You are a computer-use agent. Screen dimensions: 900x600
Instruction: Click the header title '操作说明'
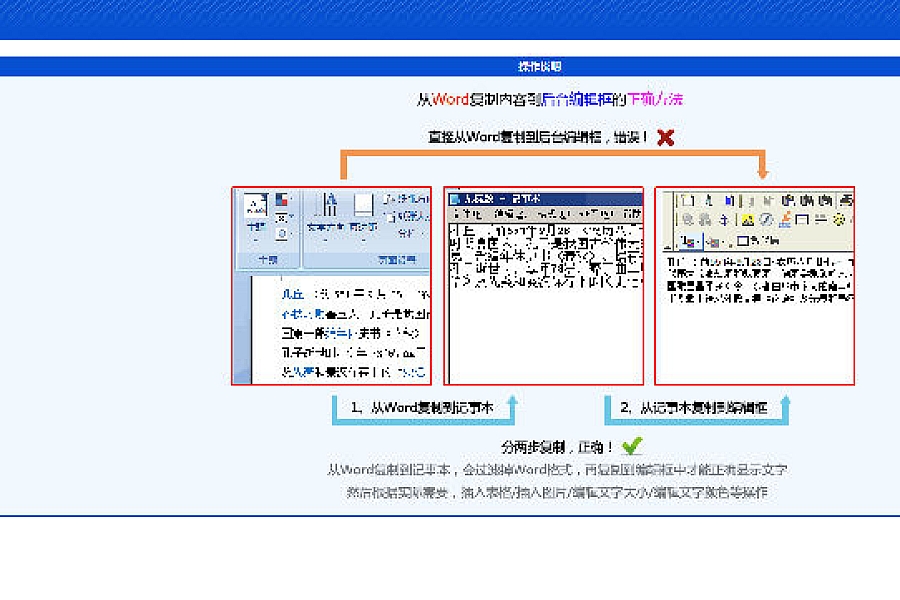click(540, 67)
